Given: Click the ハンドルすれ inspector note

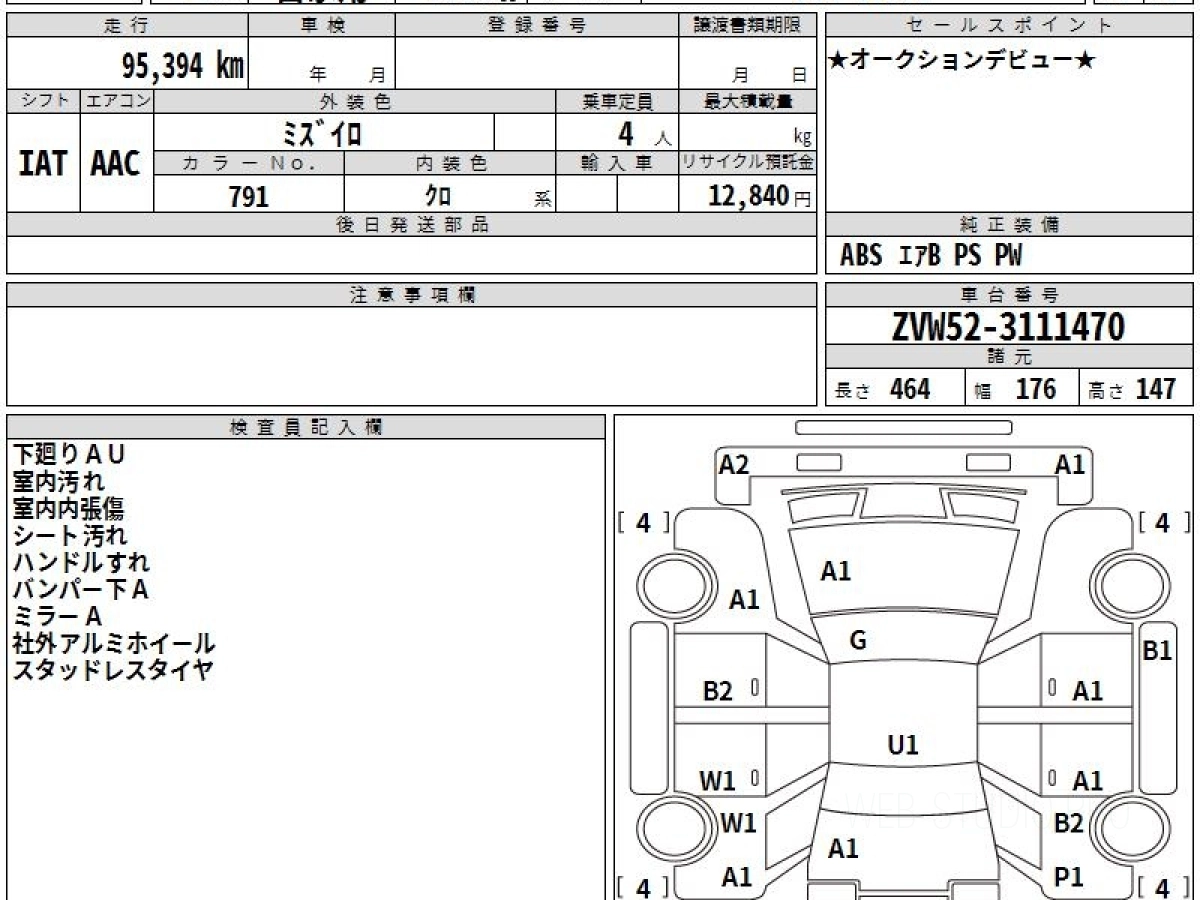Looking at the screenshot, I should [81, 562].
